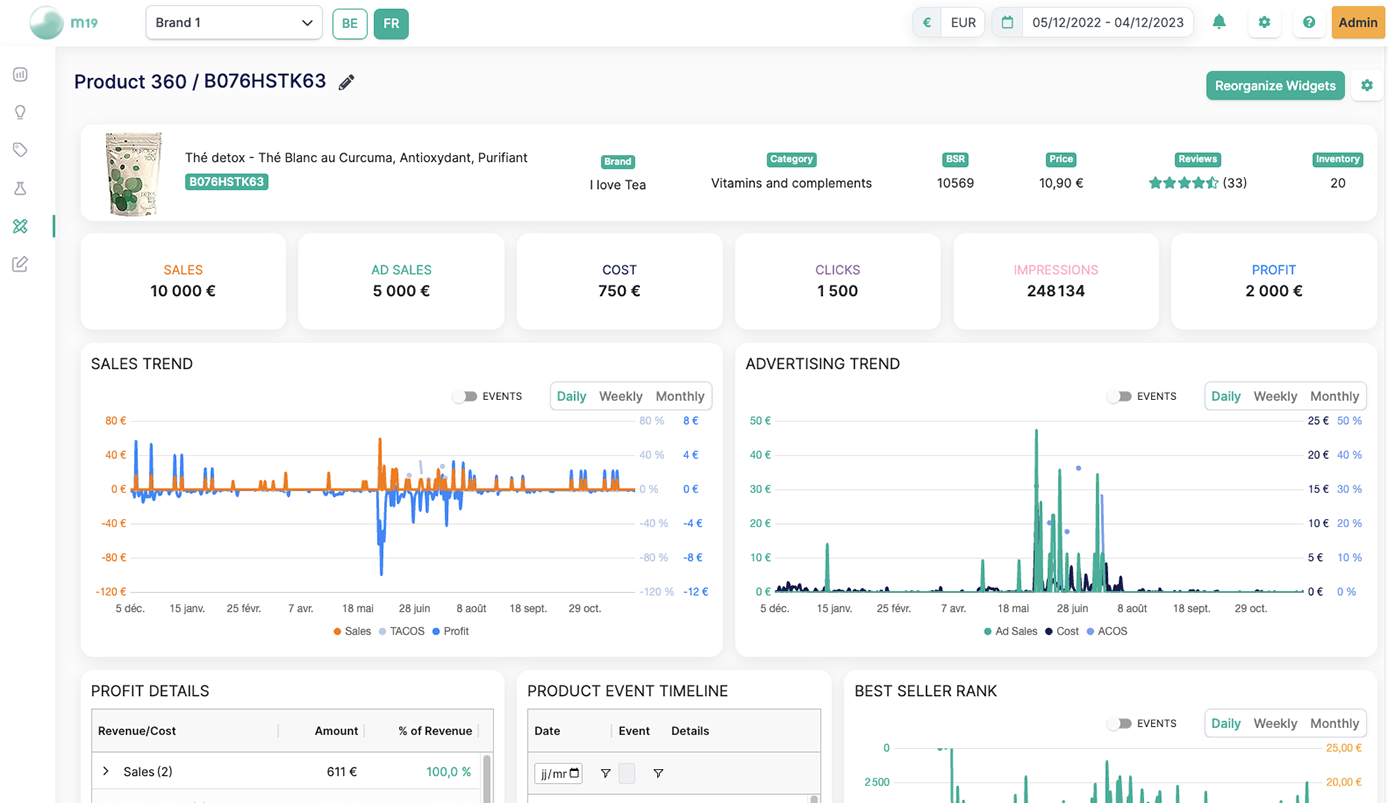Select the active crossed-tools sidebar icon
The width and height of the screenshot is (1388, 803).
[20, 226]
